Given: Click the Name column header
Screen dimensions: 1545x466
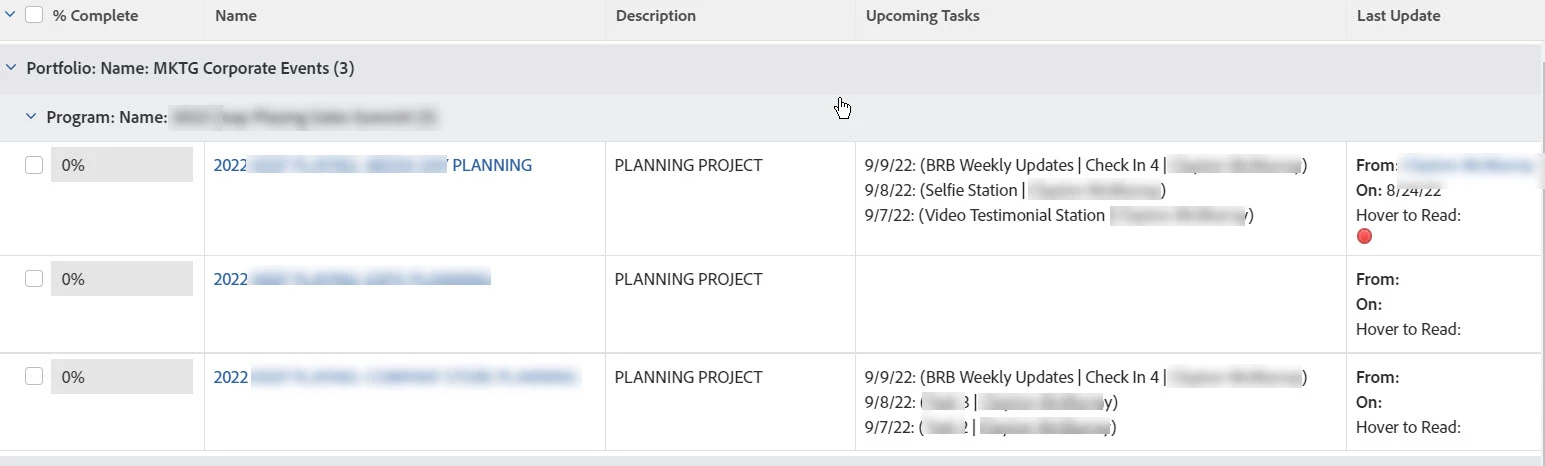Looking at the screenshot, I should [236, 16].
